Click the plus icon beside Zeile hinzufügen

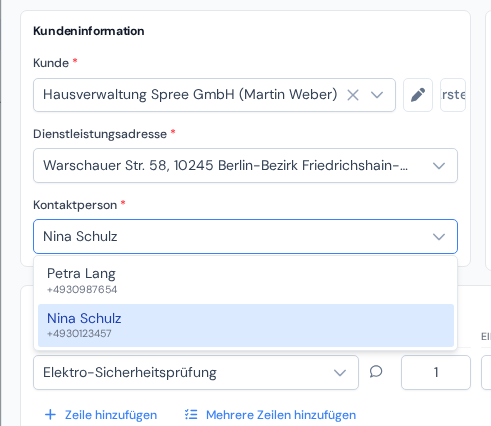click(x=50, y=415)
